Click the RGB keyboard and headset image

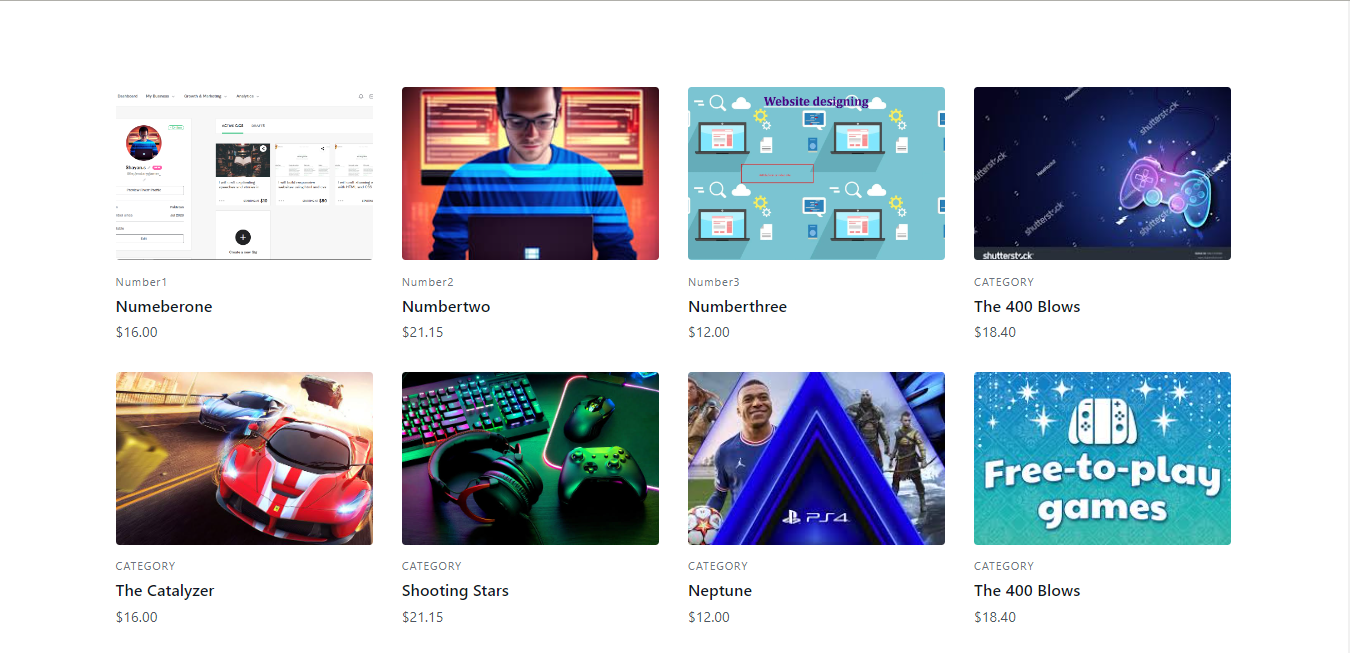[x=530, y=459]
